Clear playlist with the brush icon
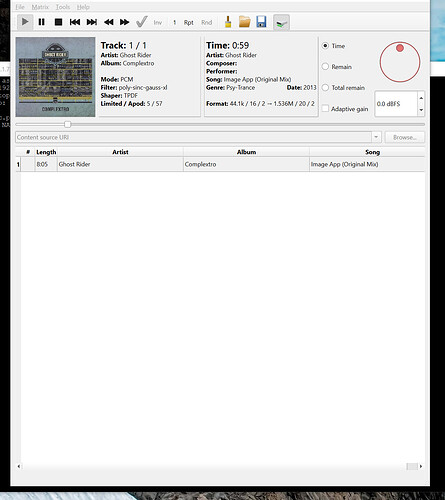The width and height of the screenshot is (445, 500). (x=228, y=22)
